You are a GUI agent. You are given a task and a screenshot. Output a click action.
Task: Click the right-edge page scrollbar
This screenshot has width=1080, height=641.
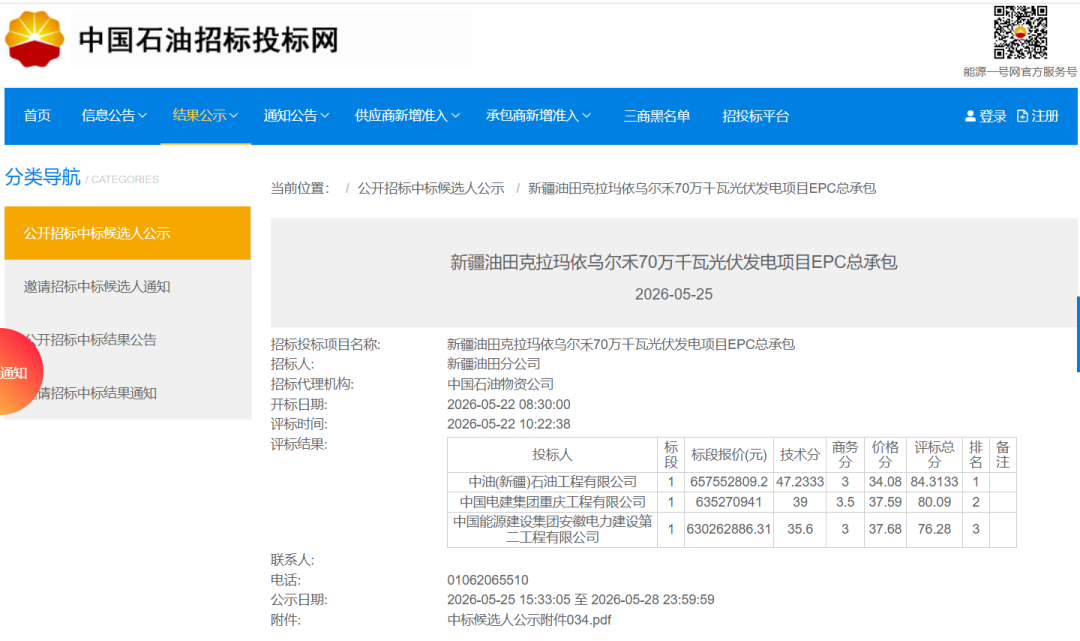(1078, 334)
